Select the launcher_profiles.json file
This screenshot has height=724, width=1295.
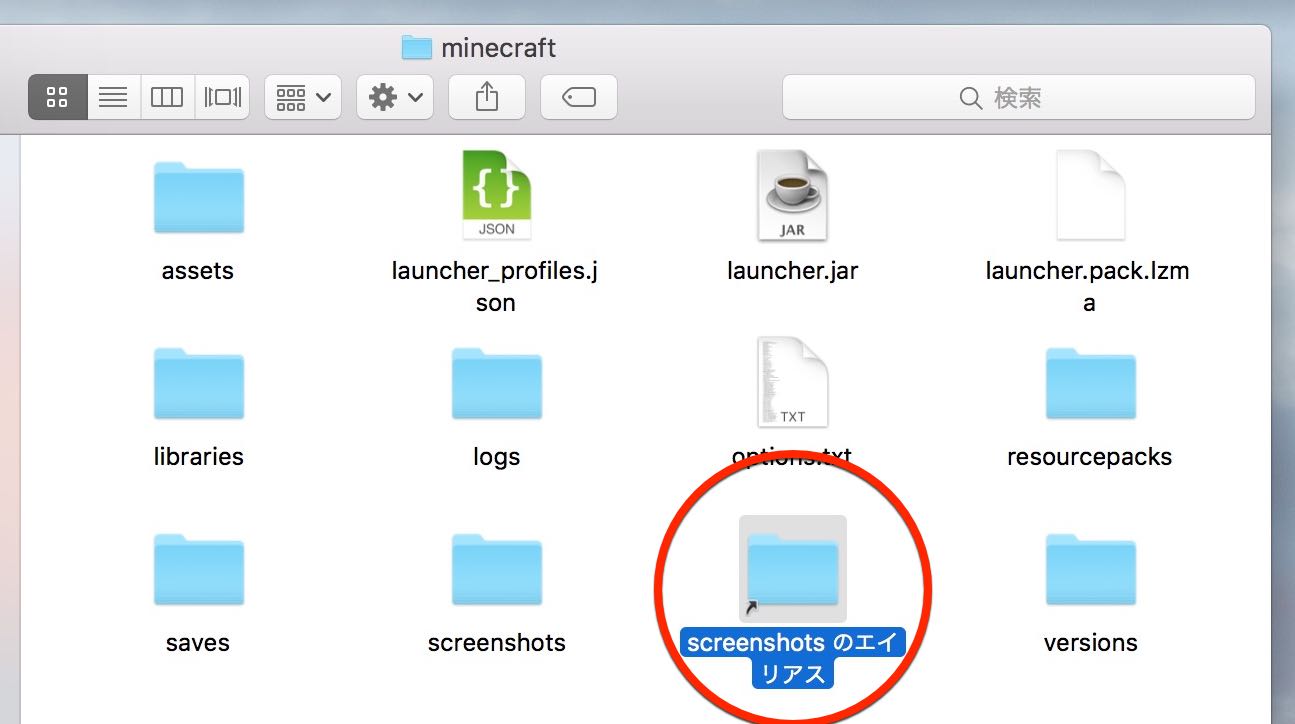(496, 195)
